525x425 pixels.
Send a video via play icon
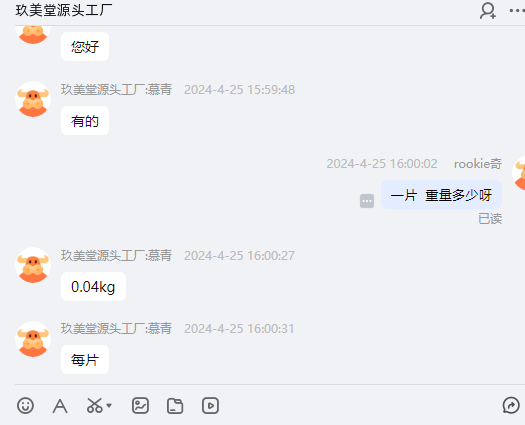(x=210, y=406)
